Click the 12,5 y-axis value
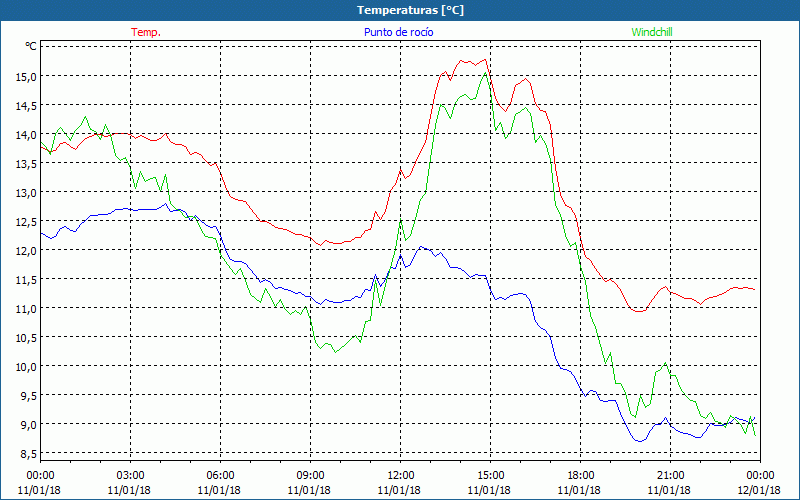Screen dimensions: 800x500 (27, 221)
